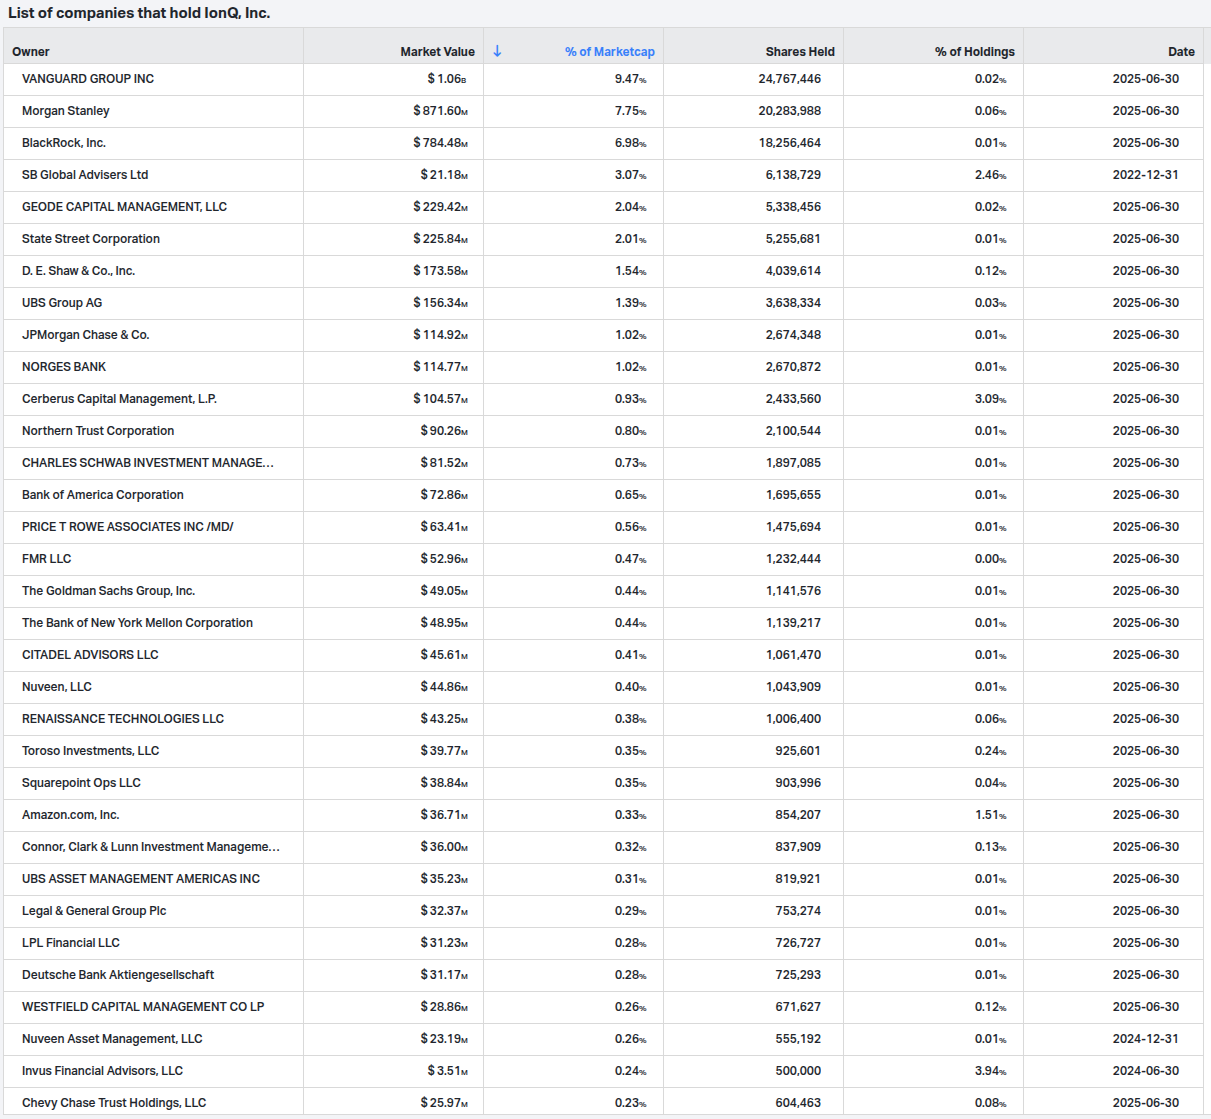Click the 1.51% holdings value

pos(991,815)
